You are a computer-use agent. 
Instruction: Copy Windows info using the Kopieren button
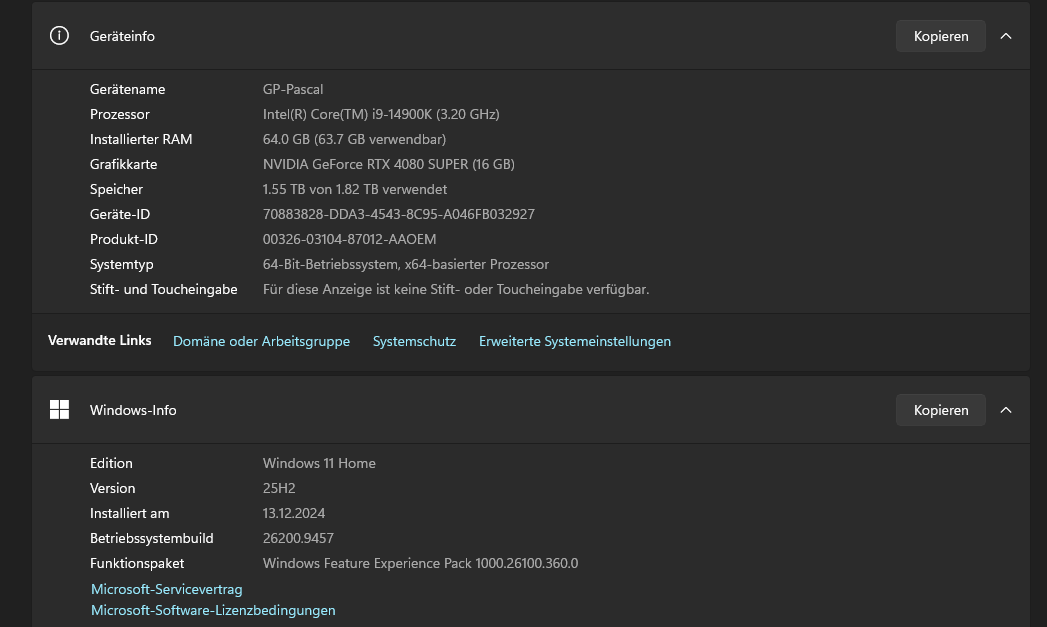pyautogui.click(x=940, y=410)
